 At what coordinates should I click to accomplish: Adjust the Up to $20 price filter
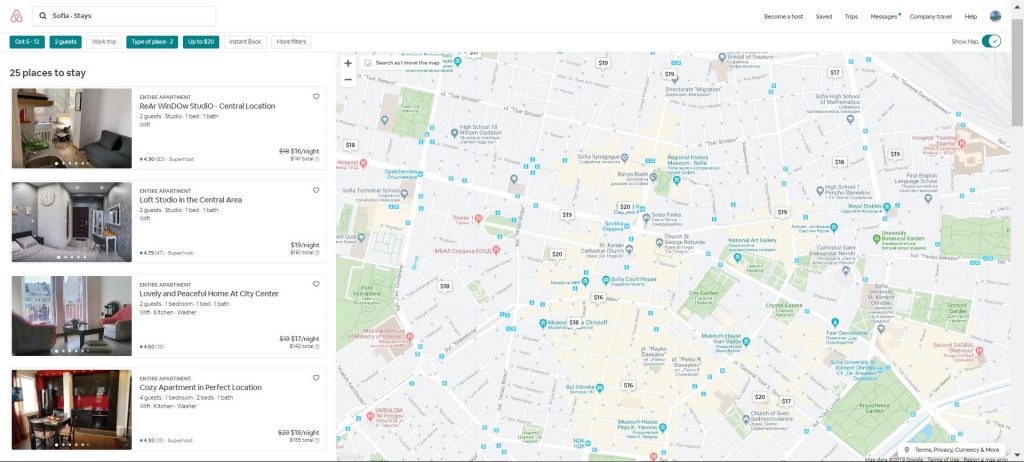[200, 42]
